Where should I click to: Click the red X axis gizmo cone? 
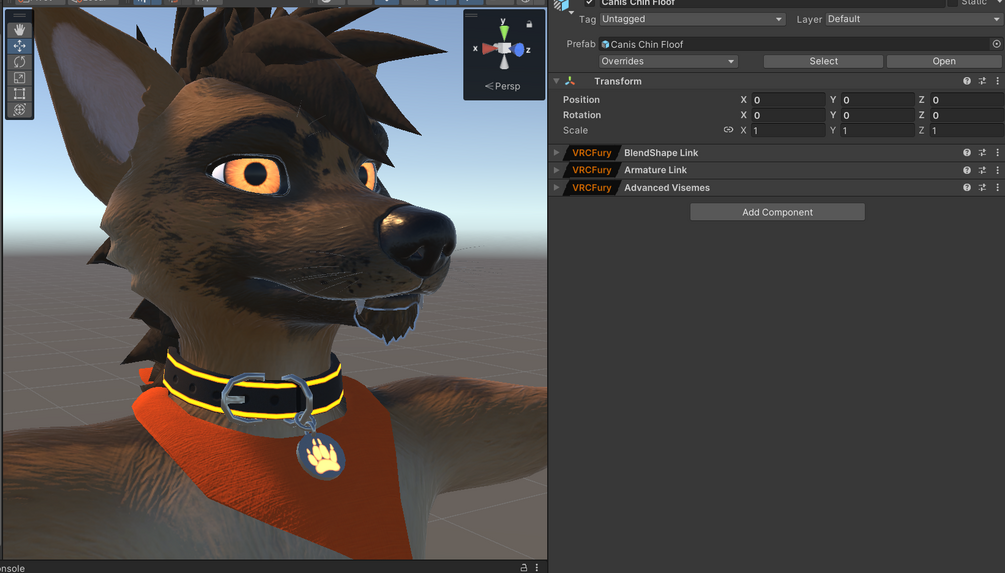(490, 49)
